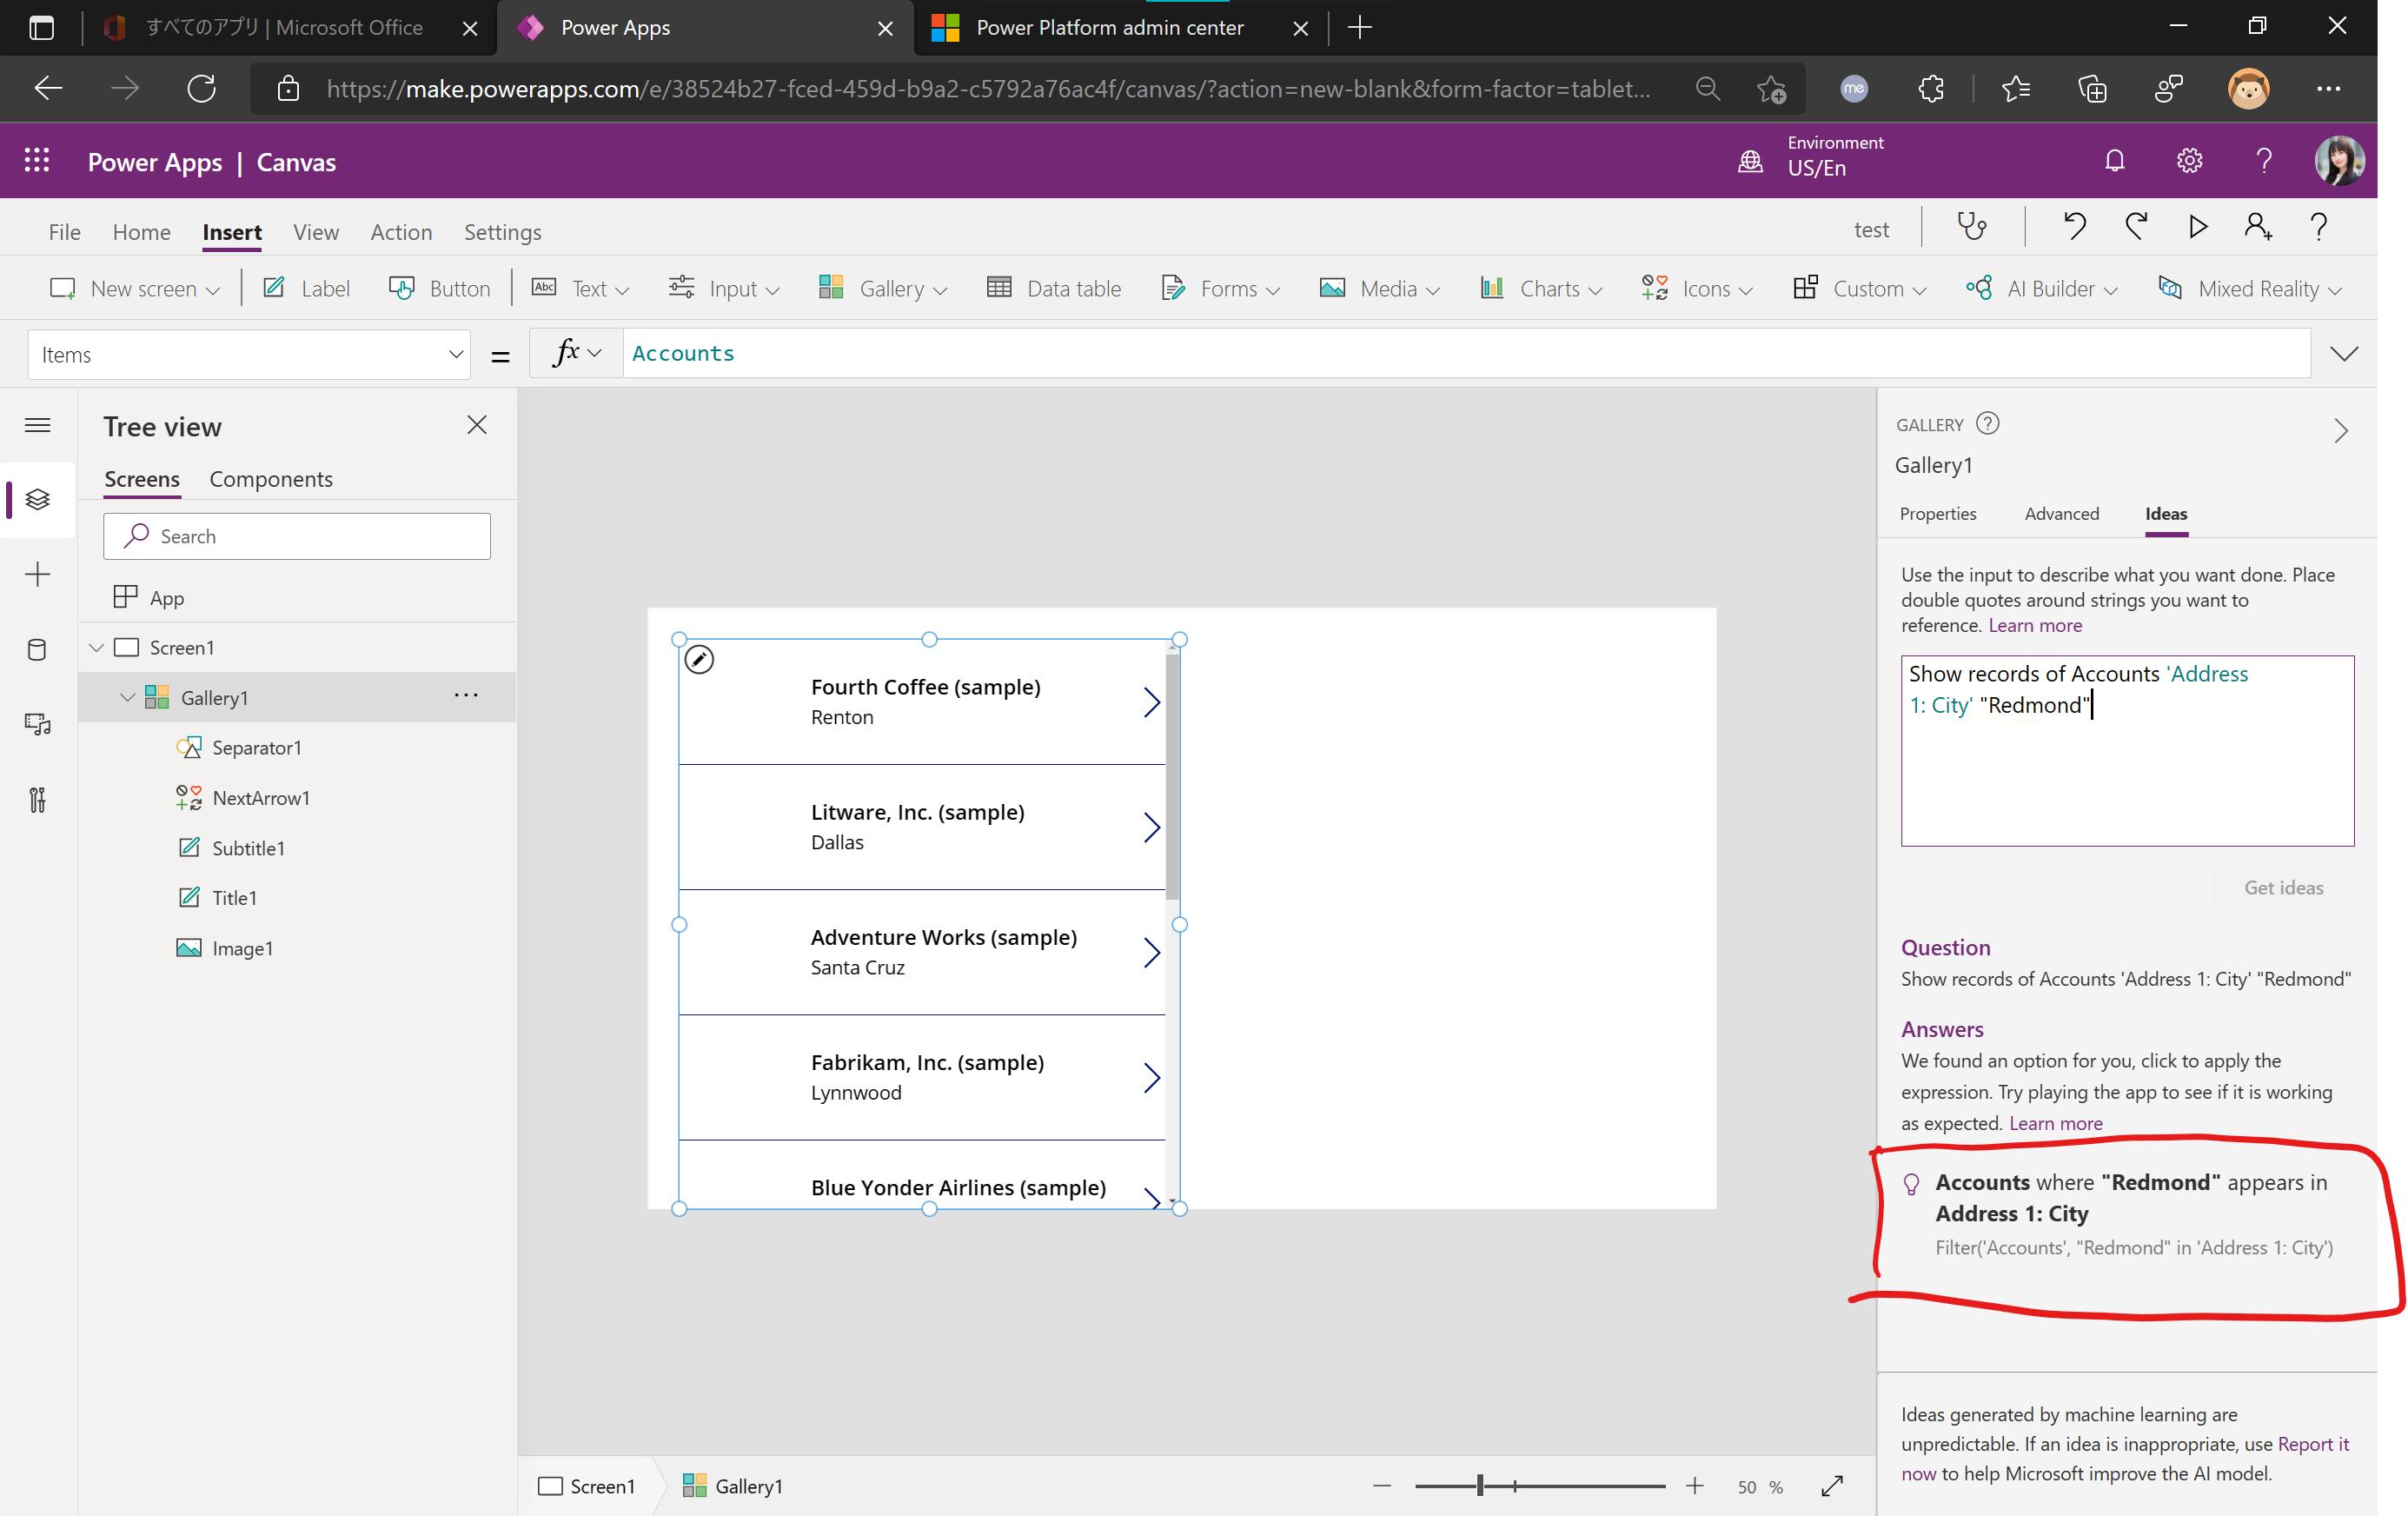This screenshot has width=2408, height=1516.
Task: Open the Advanced tools sidebar icon
Action: (37, 799)
